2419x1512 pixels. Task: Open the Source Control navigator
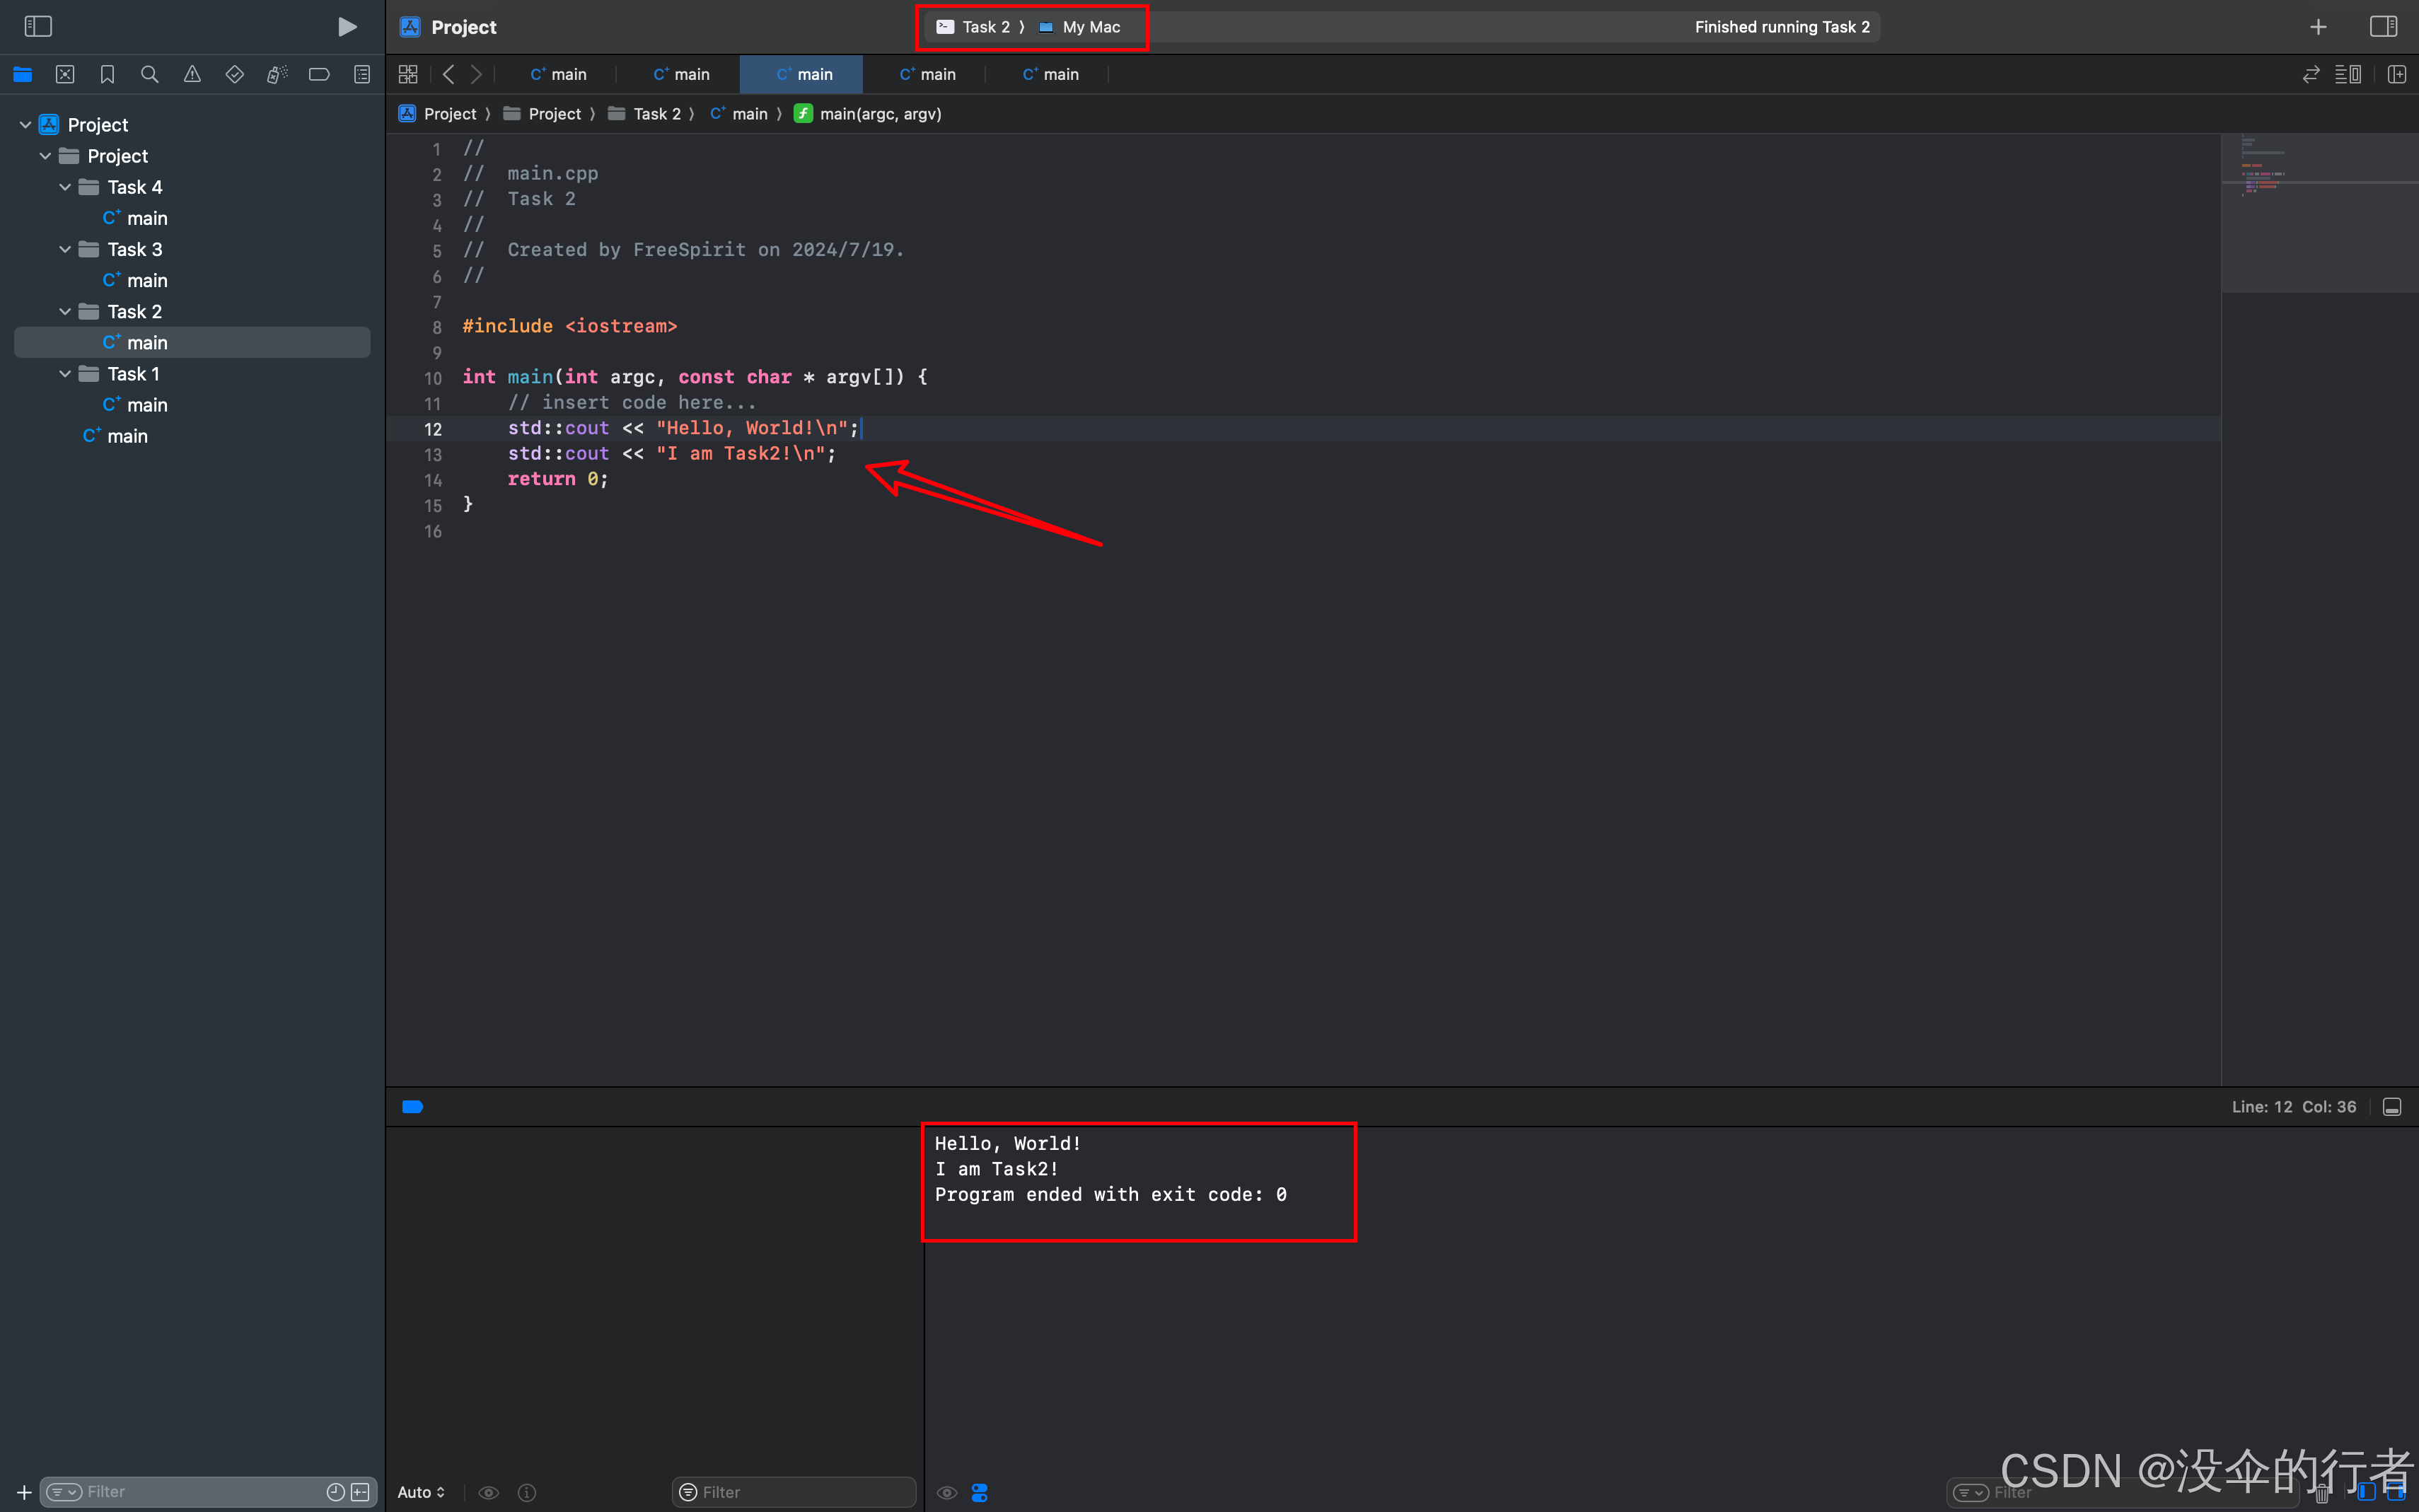tap(65, 74)
